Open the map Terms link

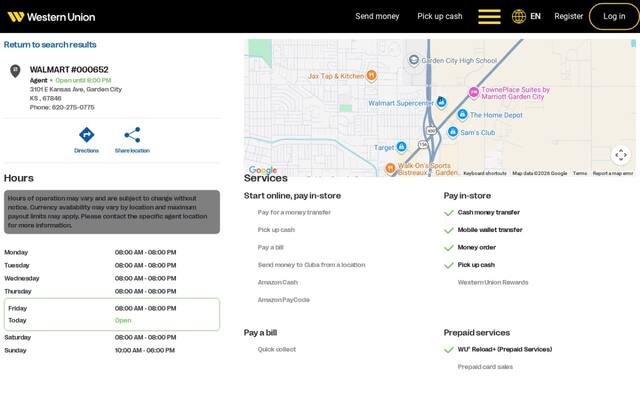pyautogui.click(x=580, y=173)
